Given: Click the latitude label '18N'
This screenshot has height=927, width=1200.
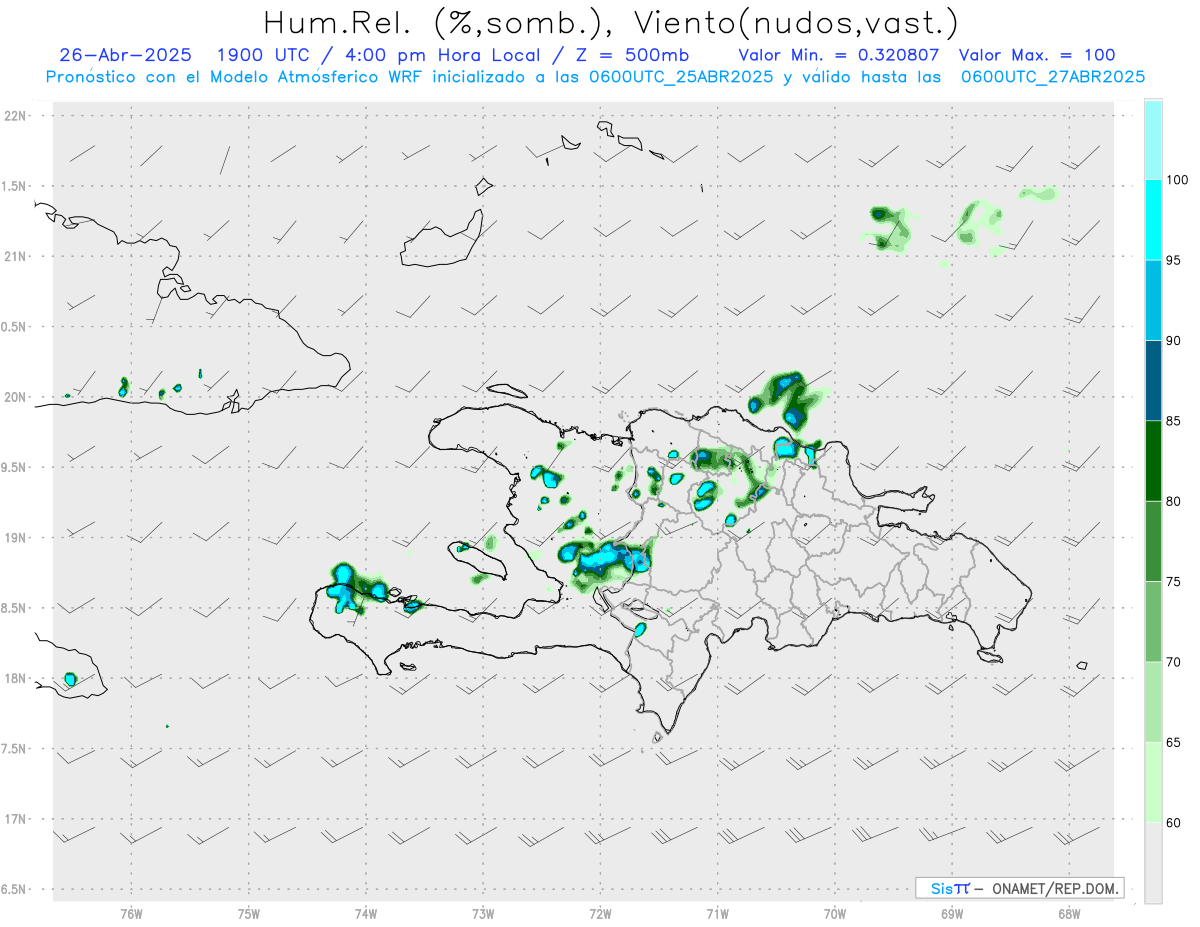Looking at the screenshot, I should tap(15, 678).
